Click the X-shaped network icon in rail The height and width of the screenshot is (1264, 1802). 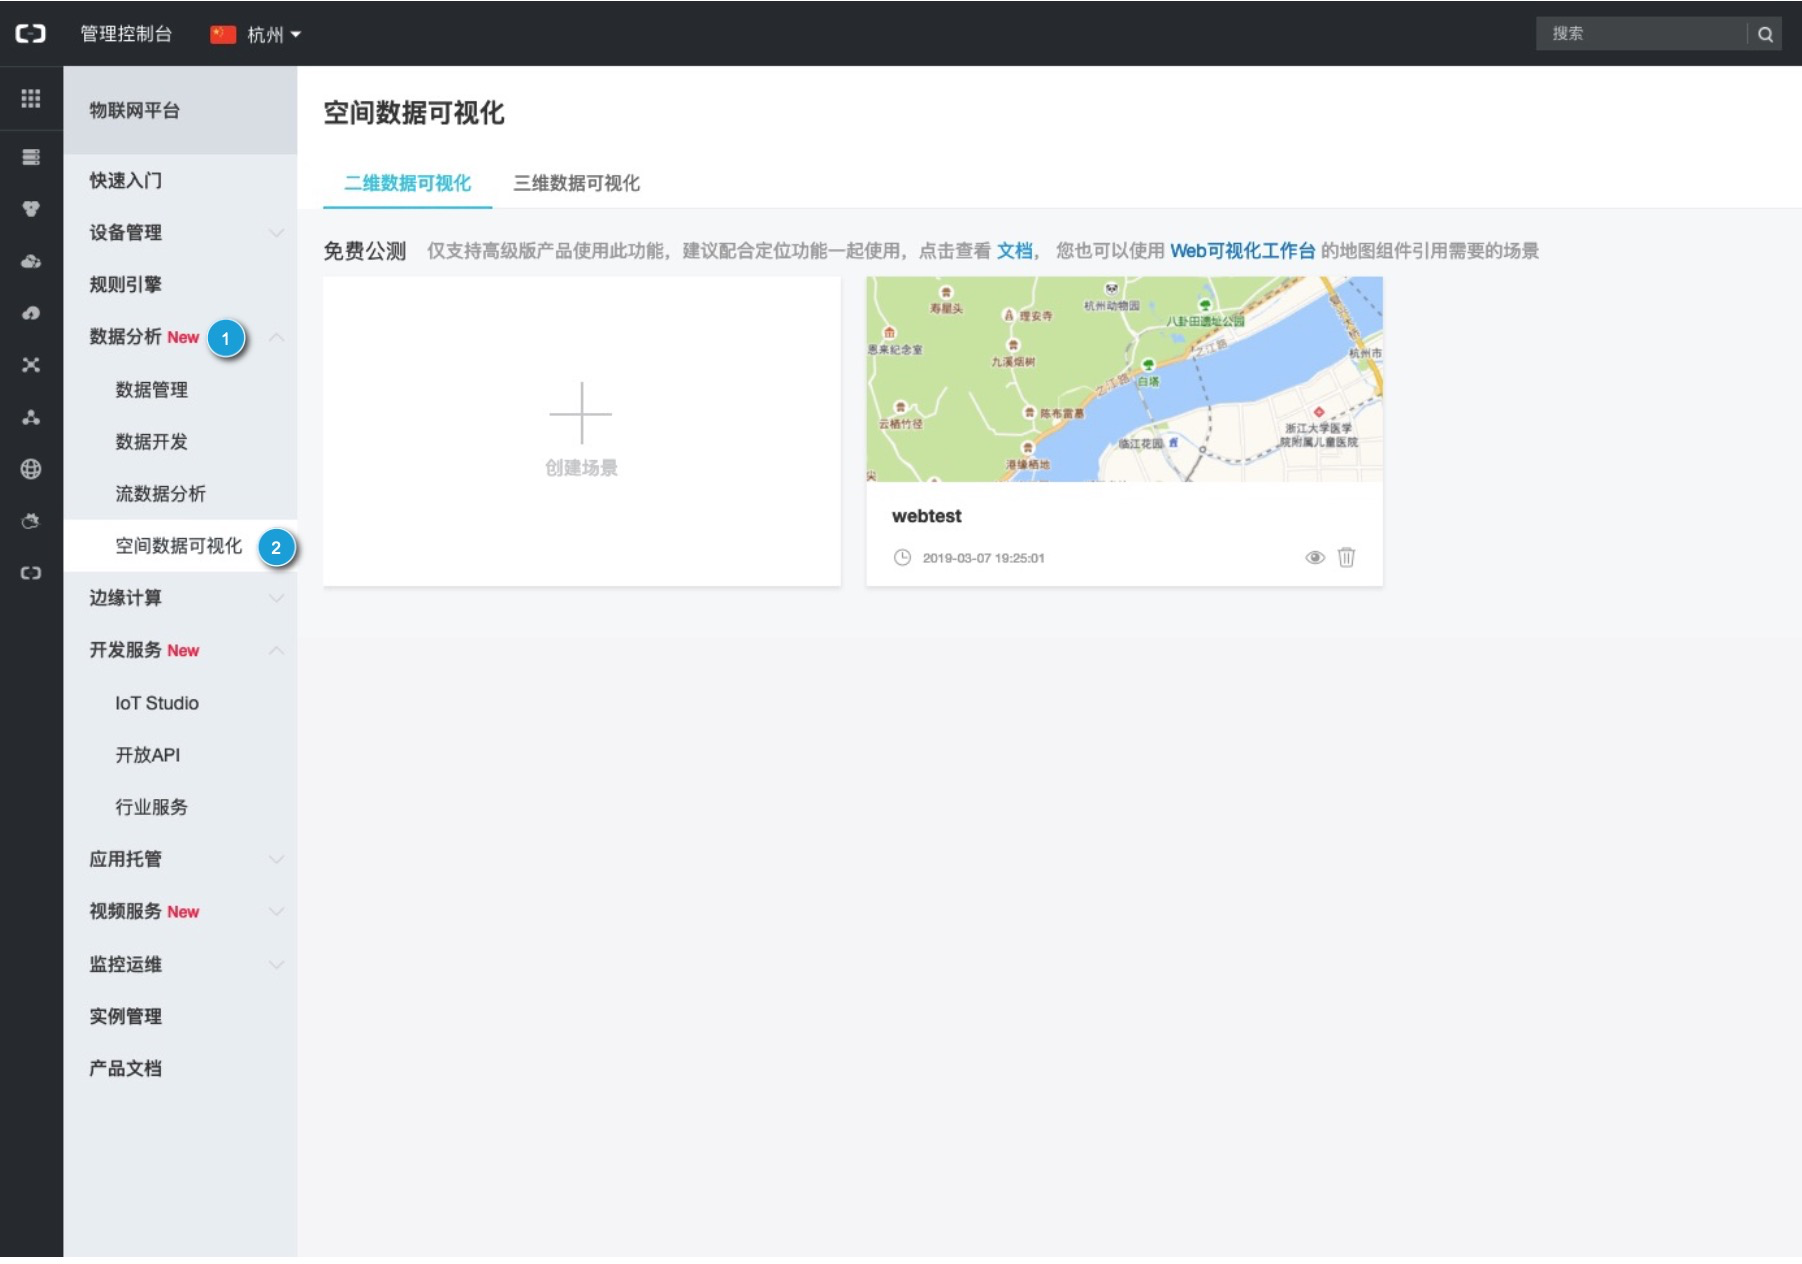pyautogui.click(x=31, y=365)
